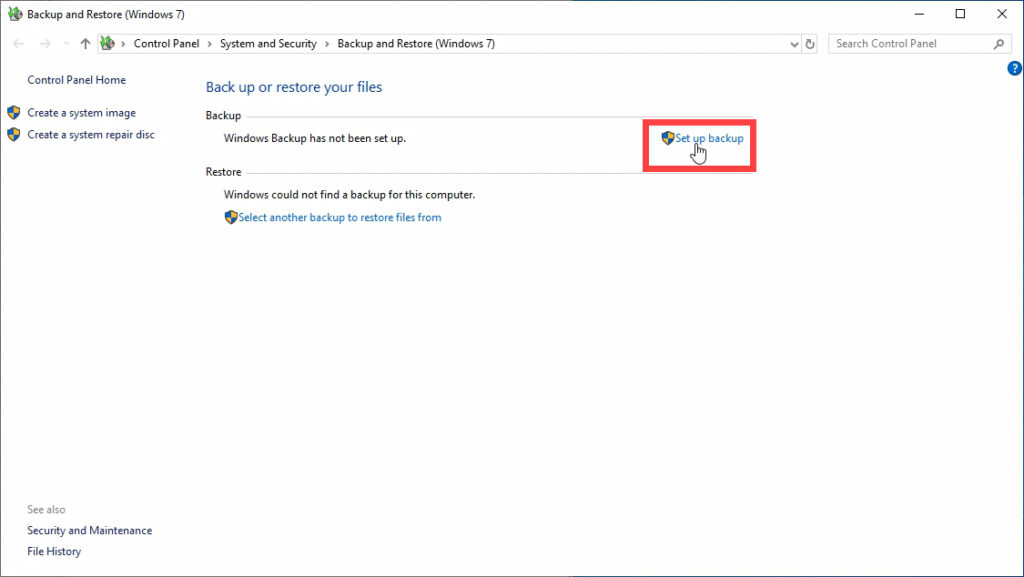1024x577 pixels.
Task: Click the Forward navigation arrow
Action: (45, 44)
